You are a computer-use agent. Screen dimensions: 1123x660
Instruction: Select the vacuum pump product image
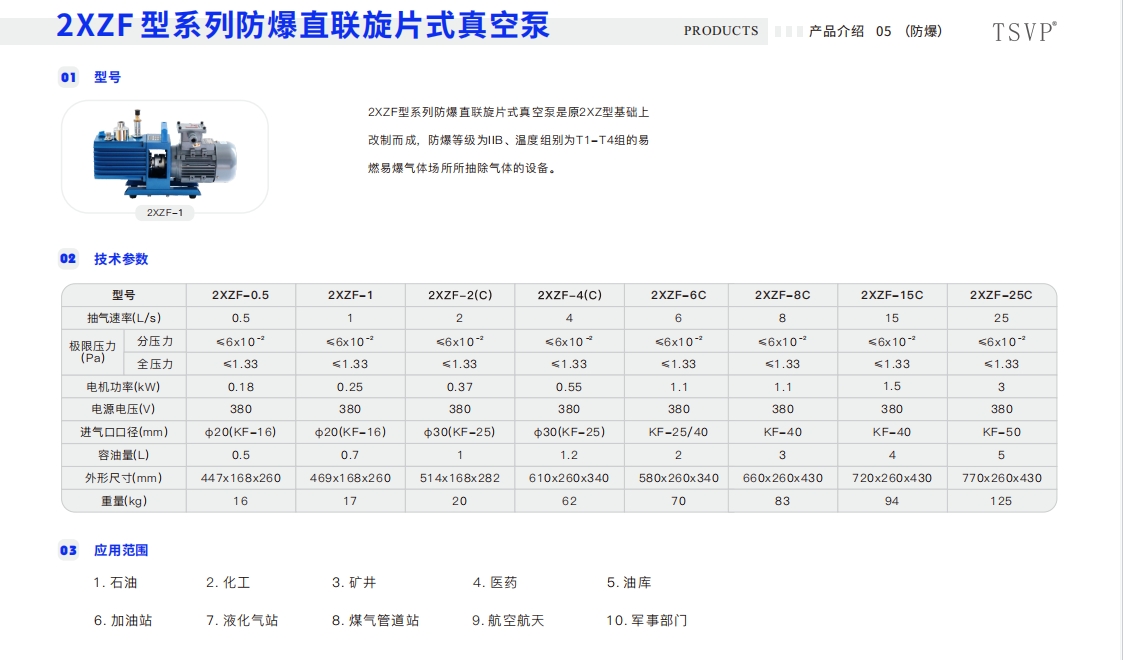pyautogui.click(x=164, y=152)
